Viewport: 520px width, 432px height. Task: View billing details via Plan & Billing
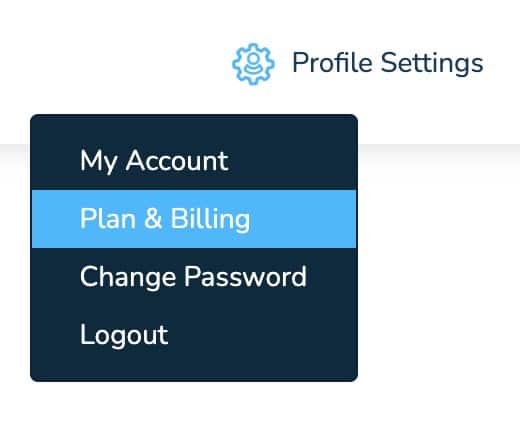click(194, 219)
